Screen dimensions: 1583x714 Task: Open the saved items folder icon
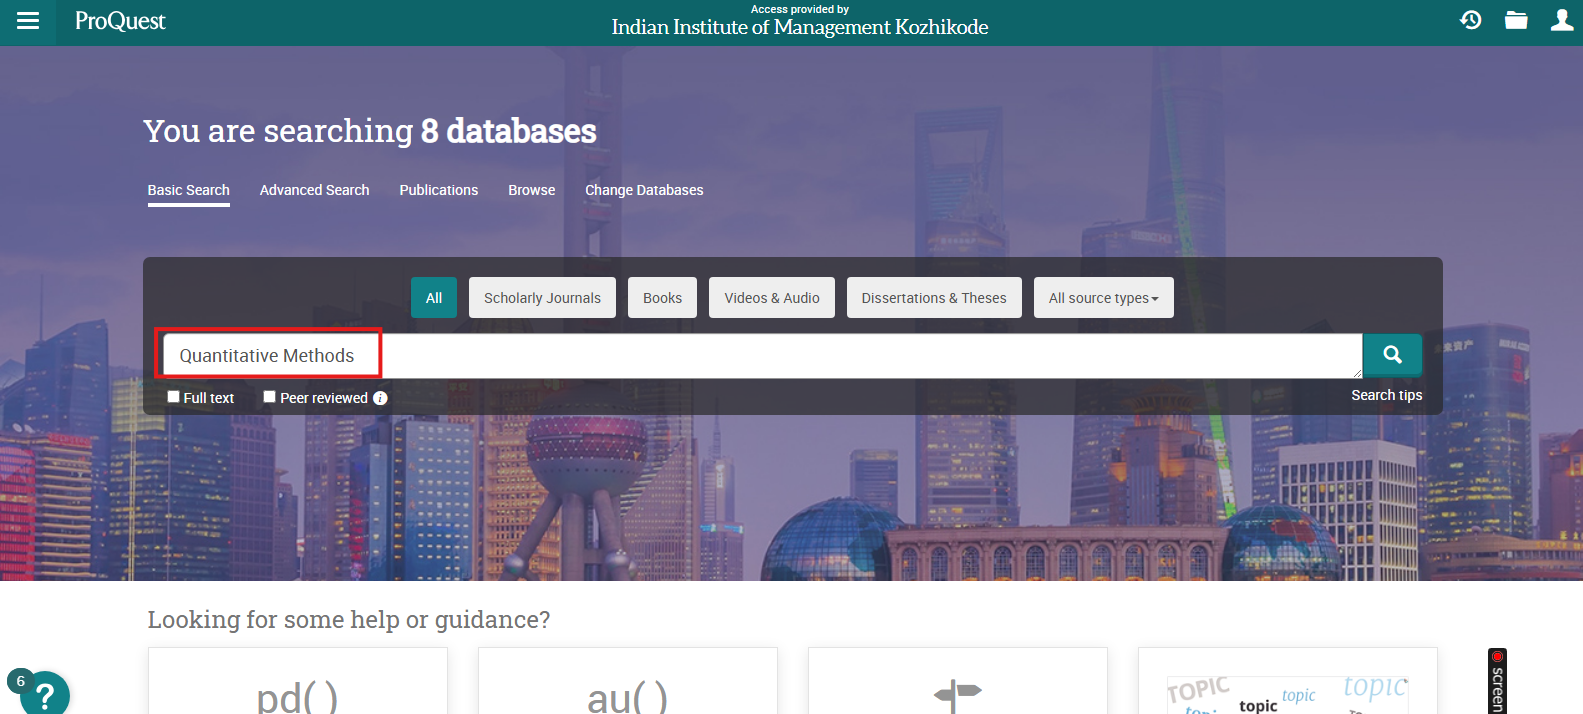pyautogui.click(x=1516, y=20)
